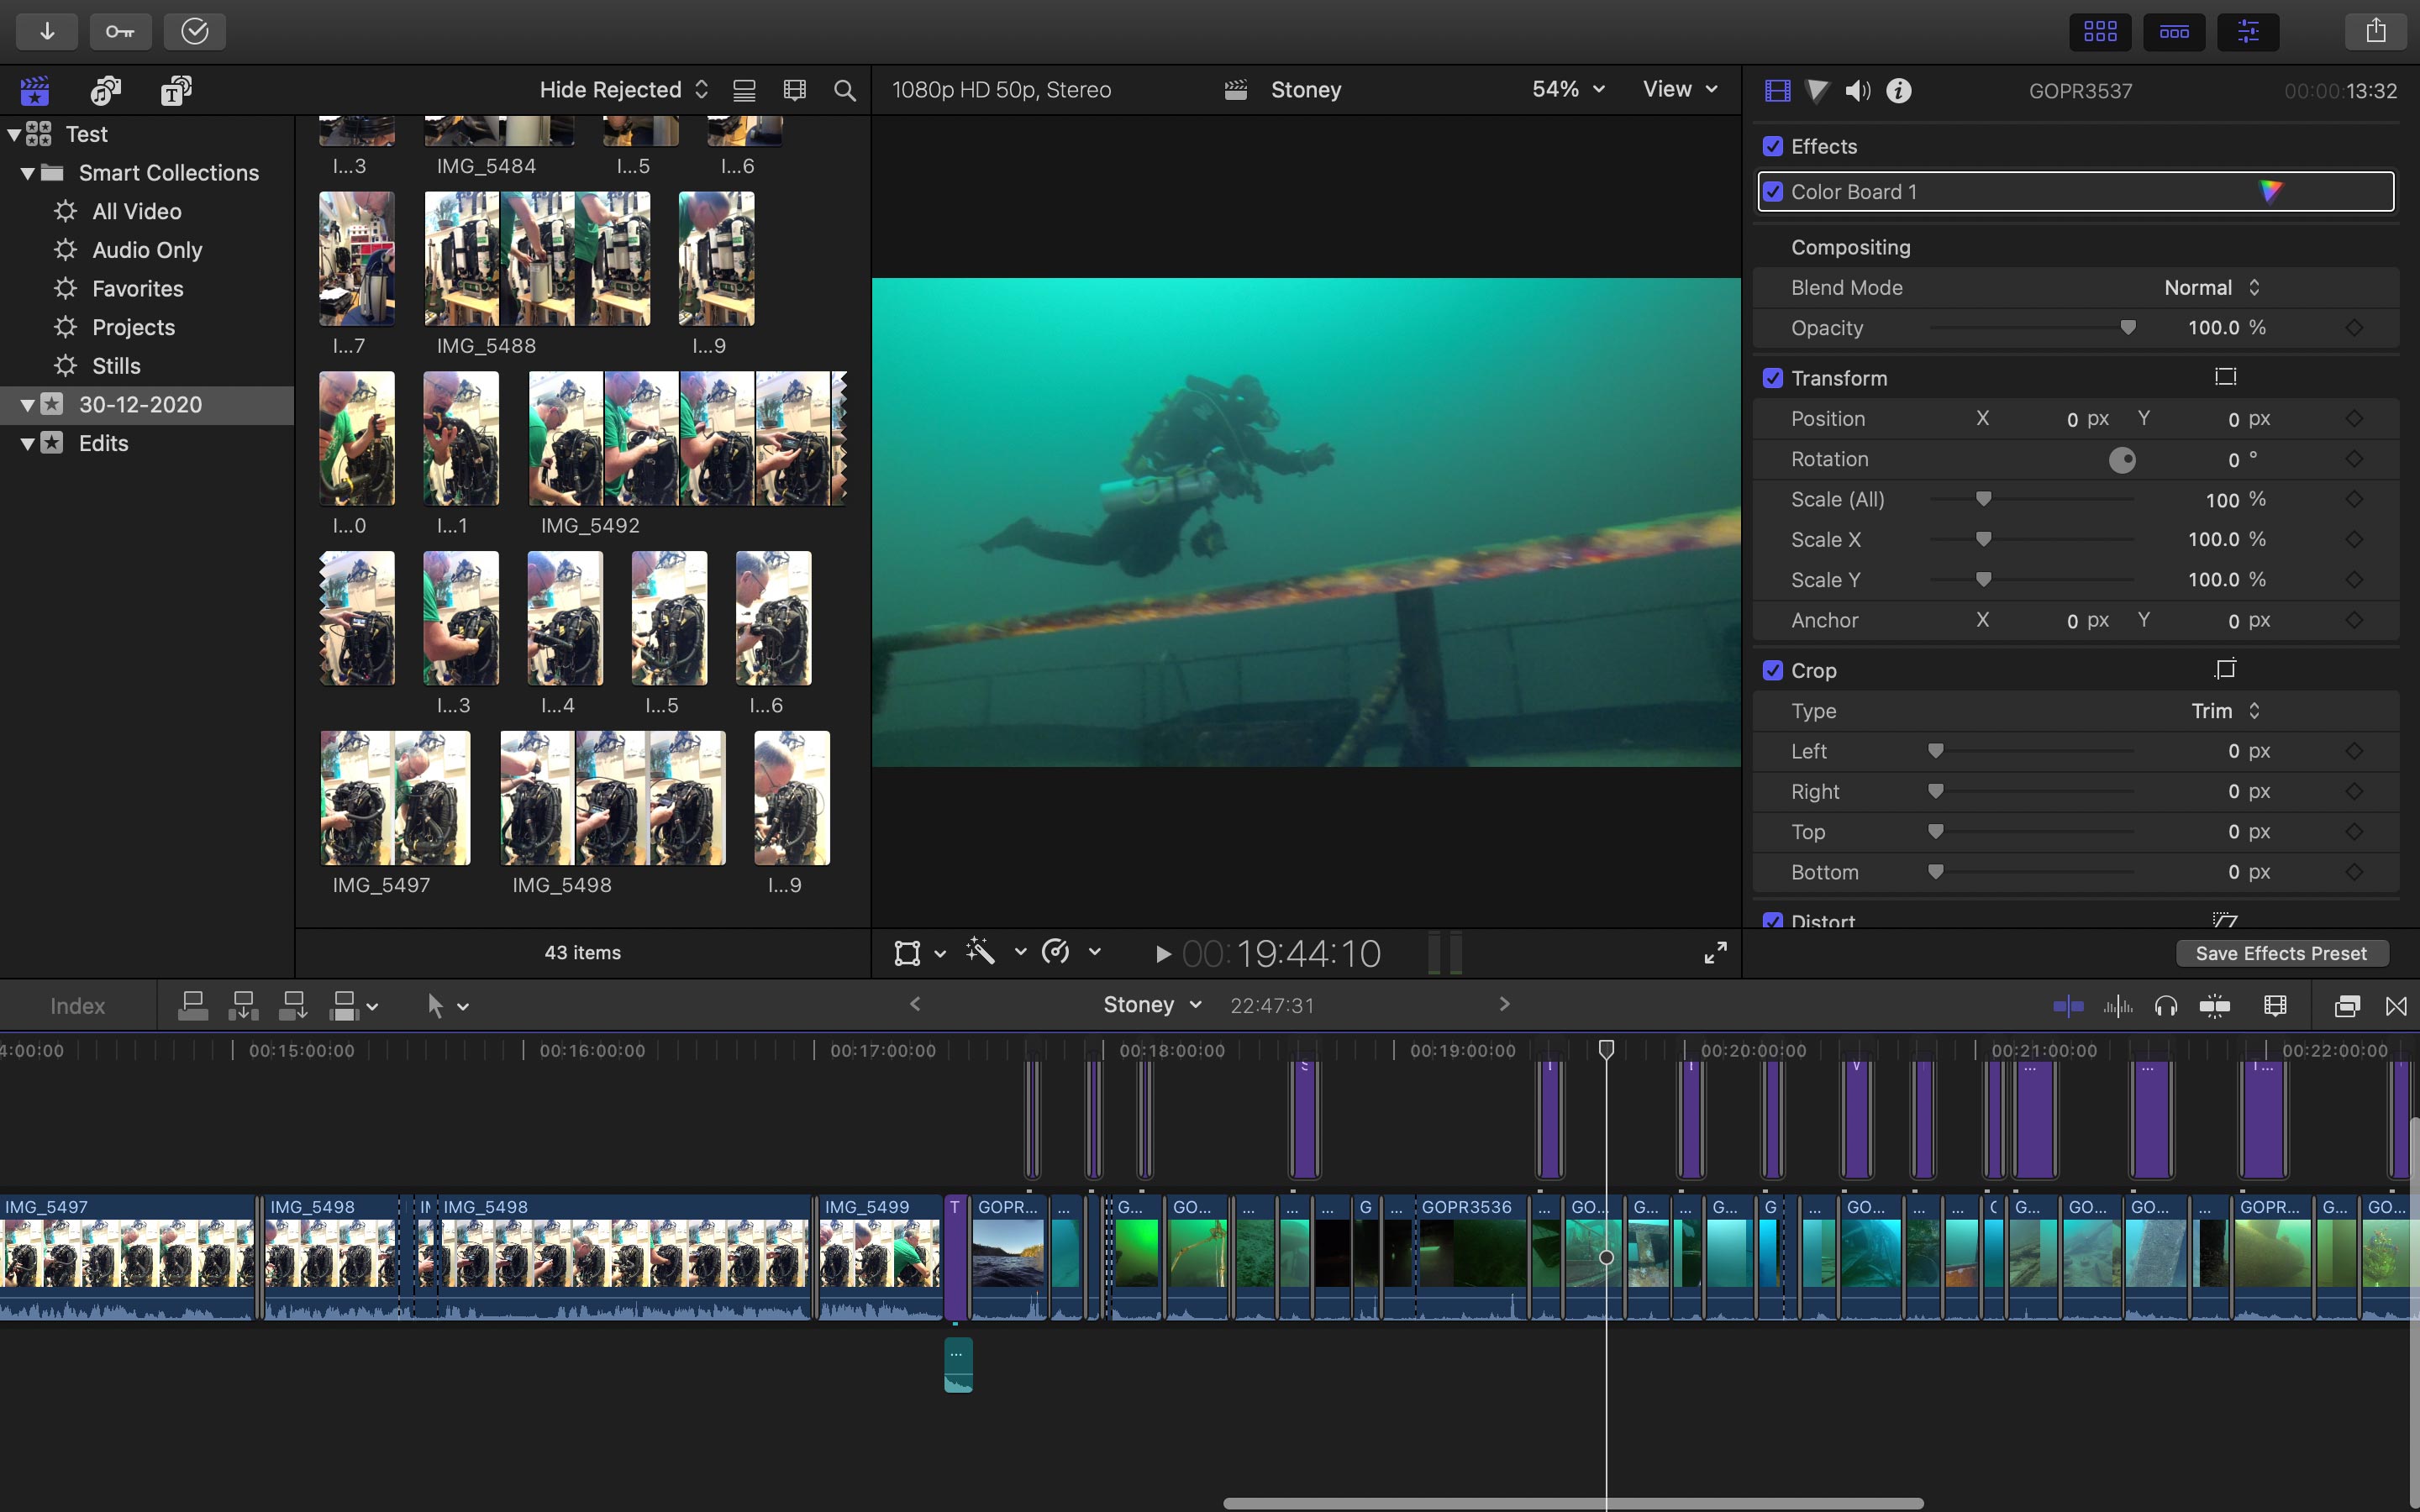Screen dimensions: 2420x1512
Task: Switch to the Audio Inspector speaker icon
Action: click(x=1857, y=91)
